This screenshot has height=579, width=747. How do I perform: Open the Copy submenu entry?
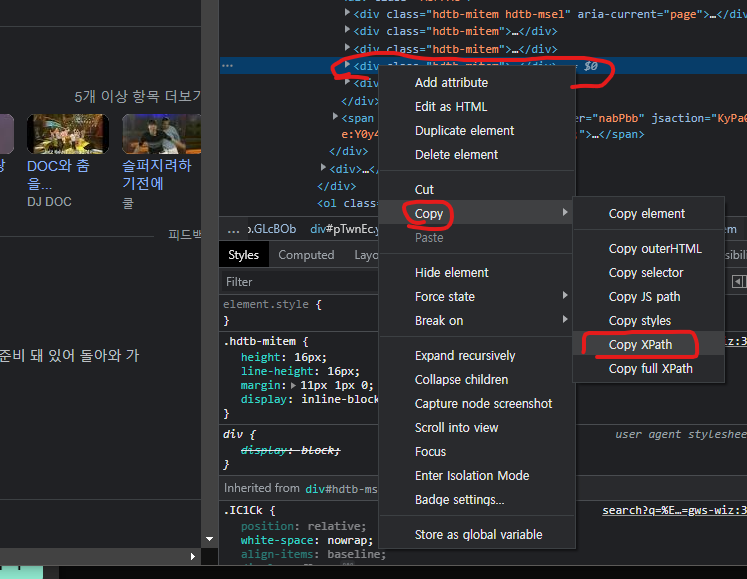[477, 213]
